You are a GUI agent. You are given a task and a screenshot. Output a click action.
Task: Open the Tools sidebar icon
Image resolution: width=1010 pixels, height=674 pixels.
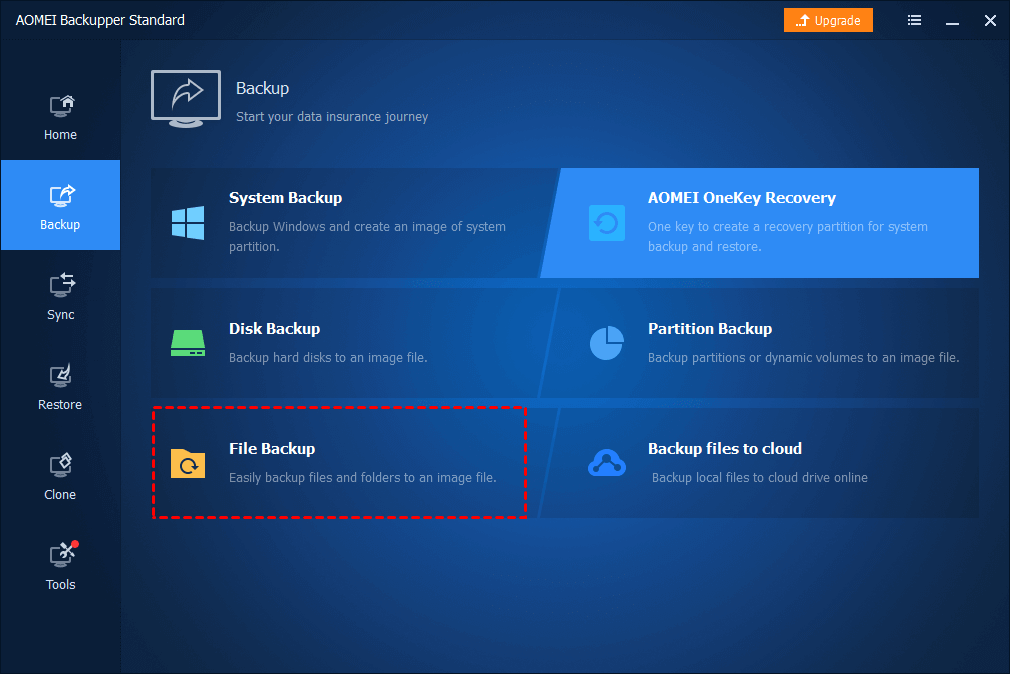click(x=60, y=555)
